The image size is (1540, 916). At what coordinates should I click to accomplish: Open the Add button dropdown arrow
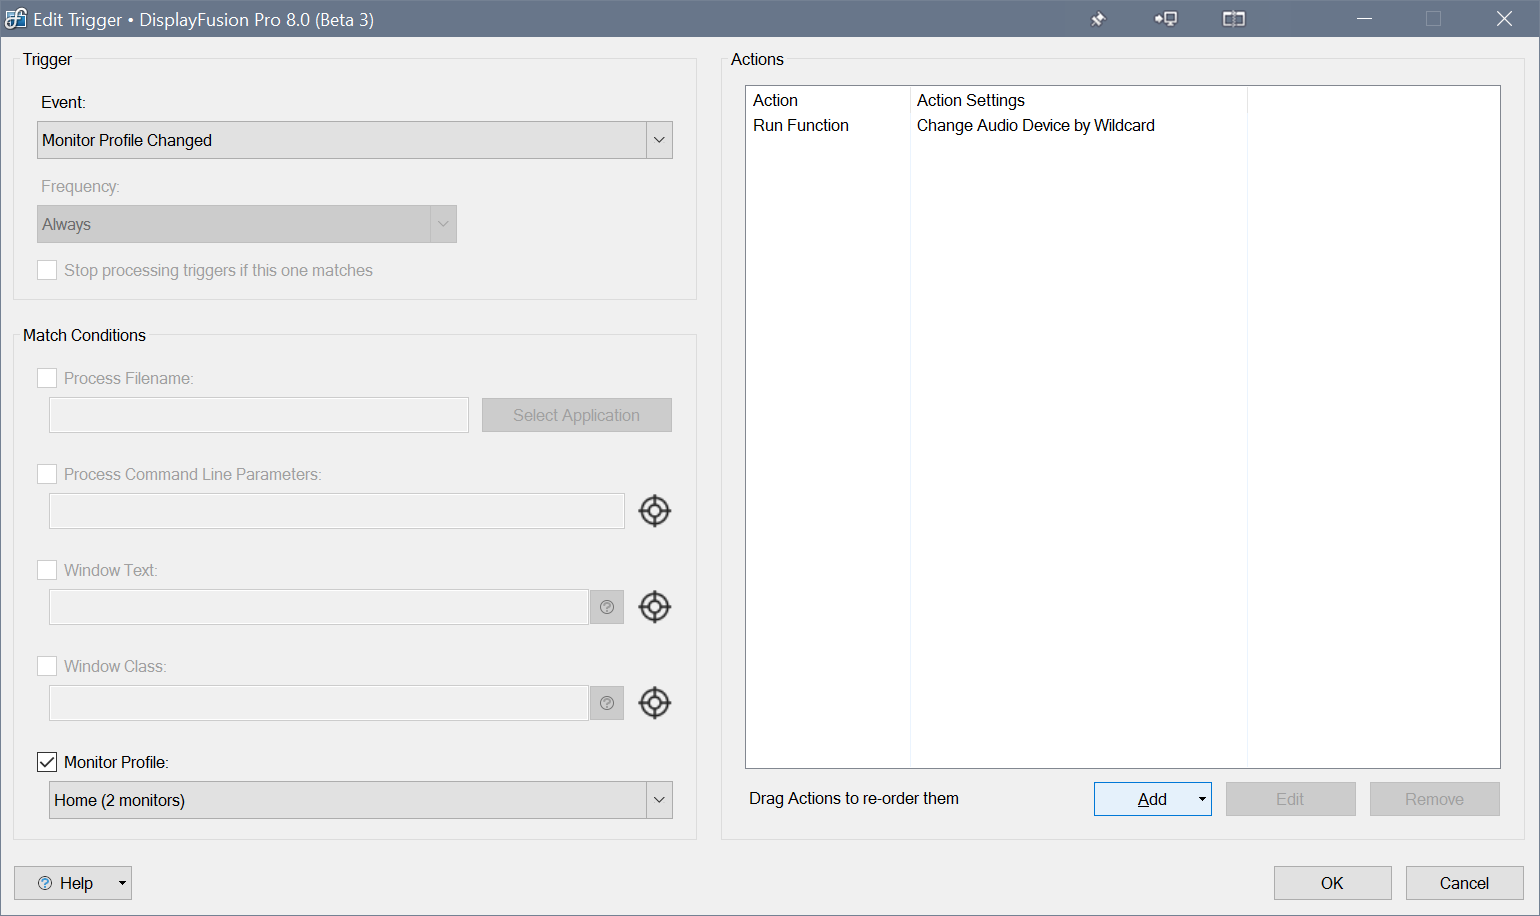coord(1201,799)
